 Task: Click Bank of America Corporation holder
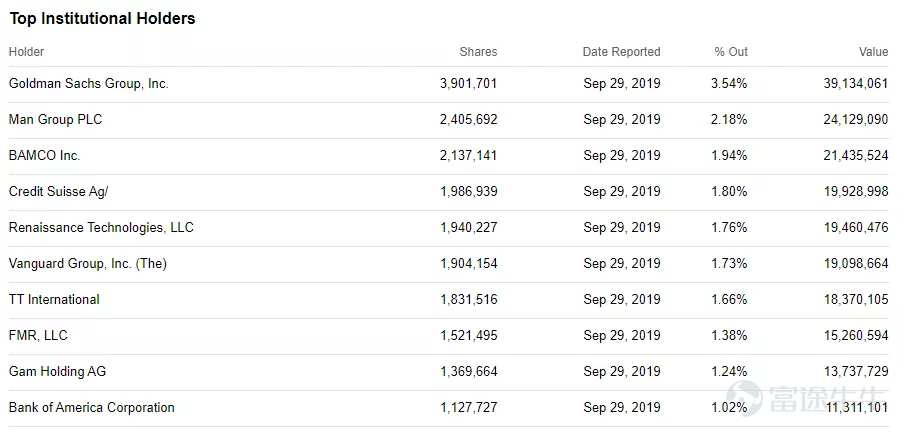pyautogui.click(x=91, y=408)
